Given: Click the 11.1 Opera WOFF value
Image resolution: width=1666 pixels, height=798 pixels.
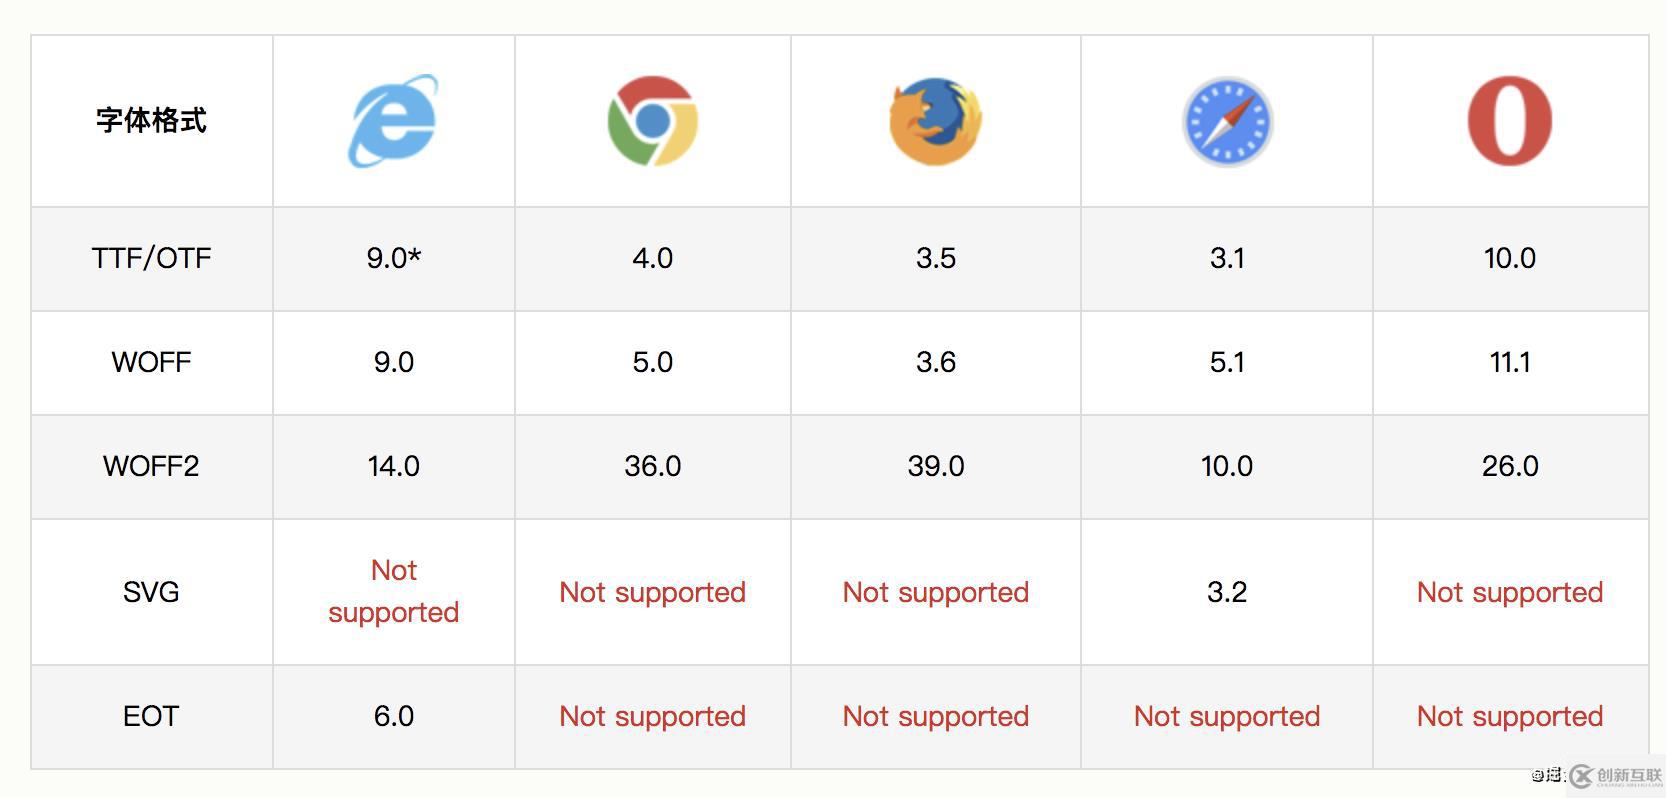Looking at the screenshot, I should tap(1509, 362).
